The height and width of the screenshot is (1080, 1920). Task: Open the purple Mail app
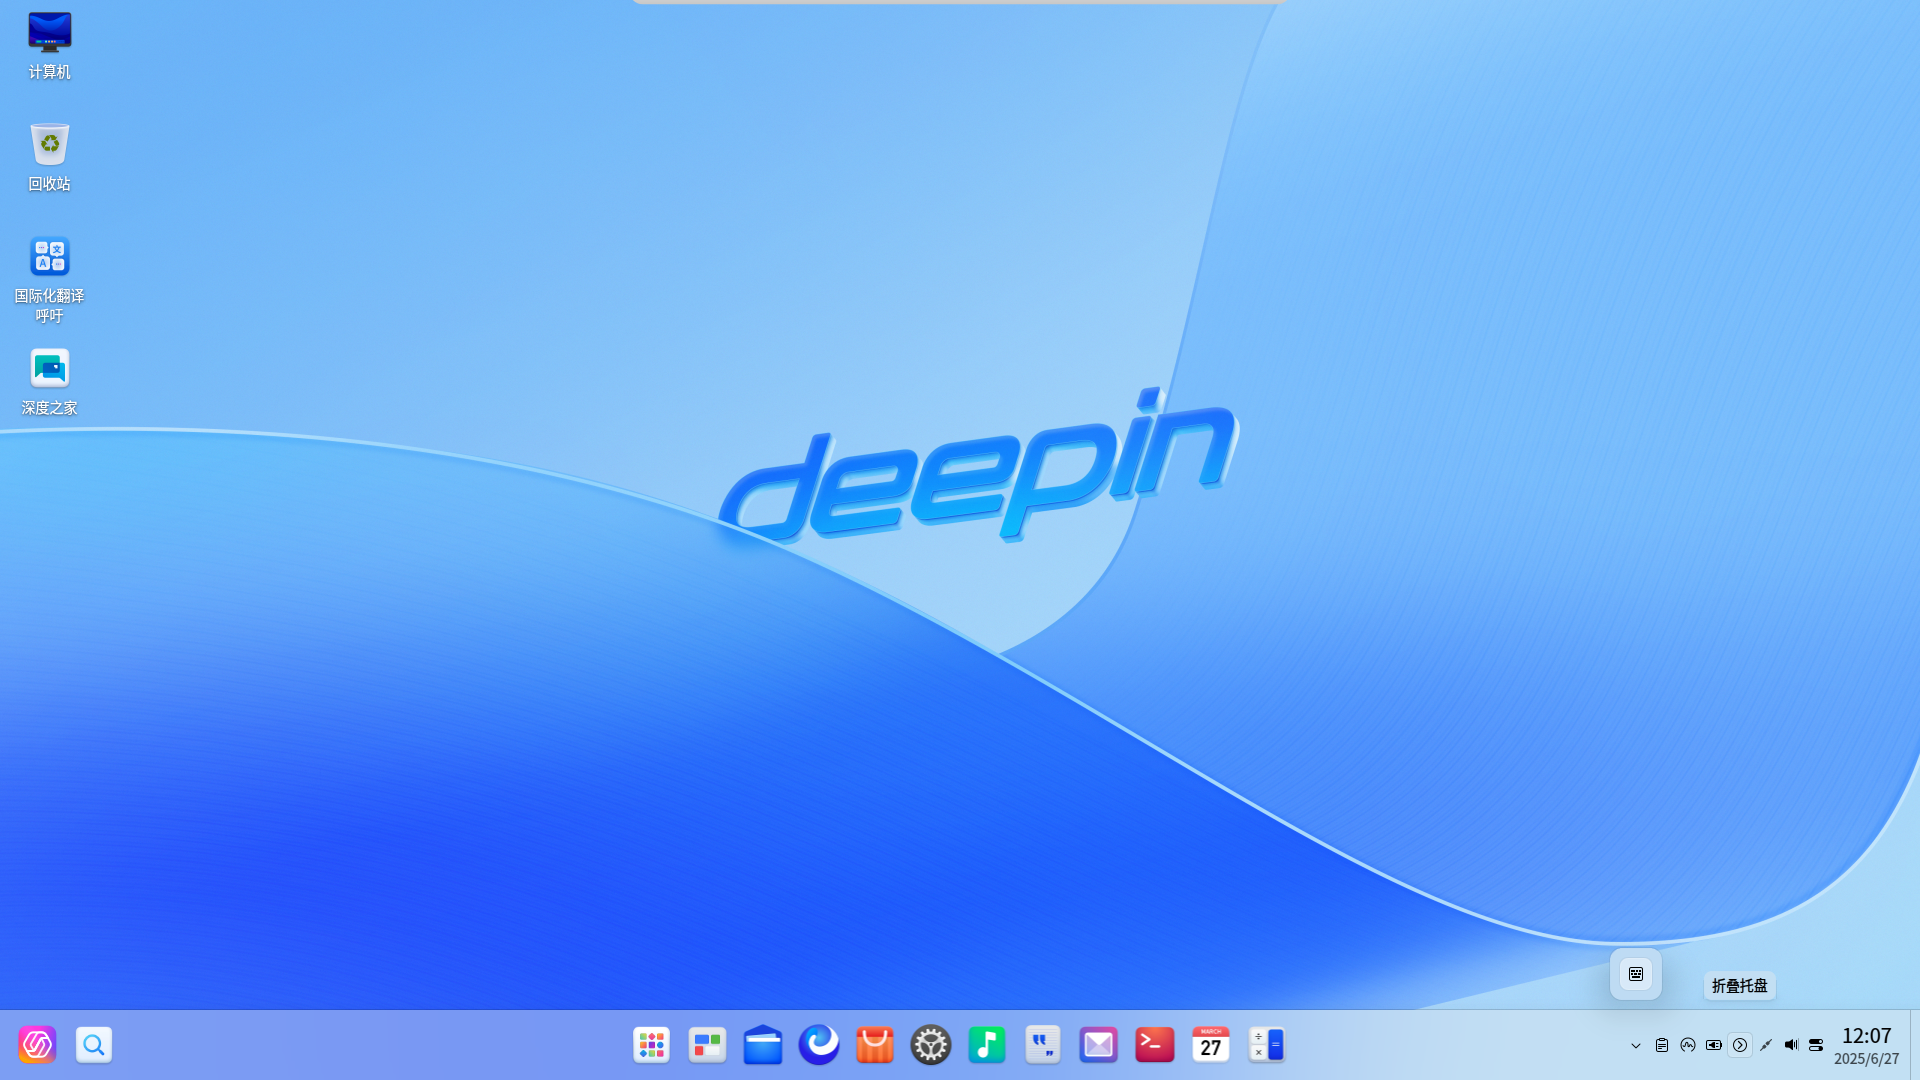click(1099, 1045)
